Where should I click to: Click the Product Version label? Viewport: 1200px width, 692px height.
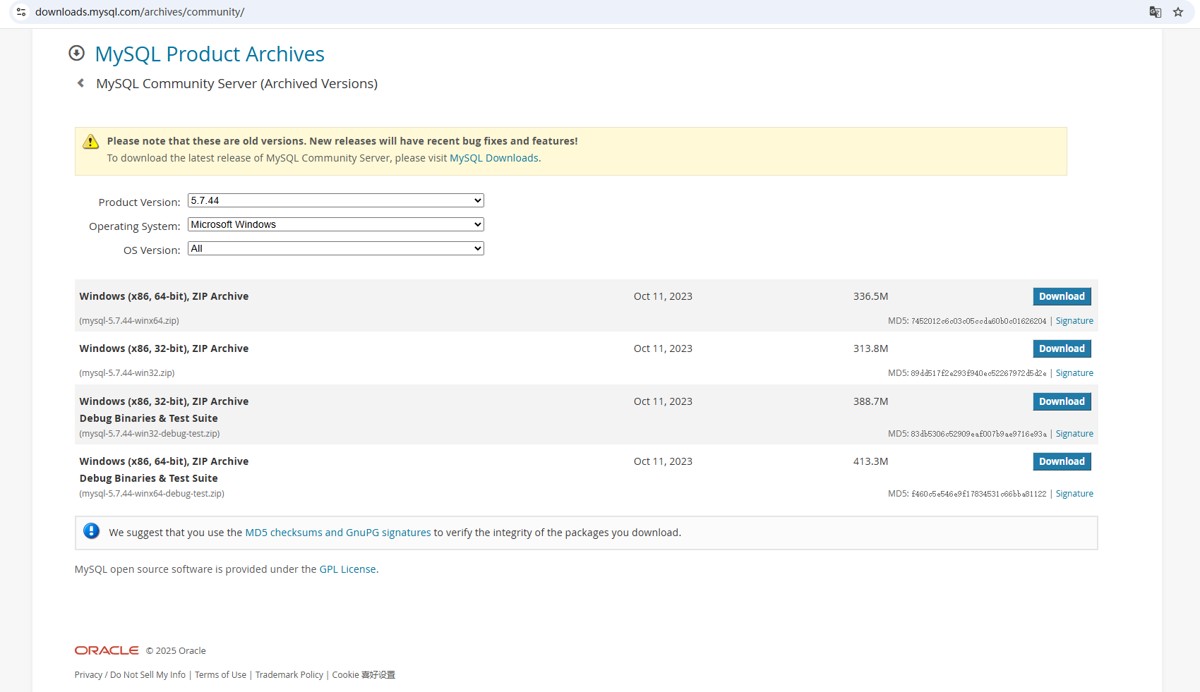point(139,202)
